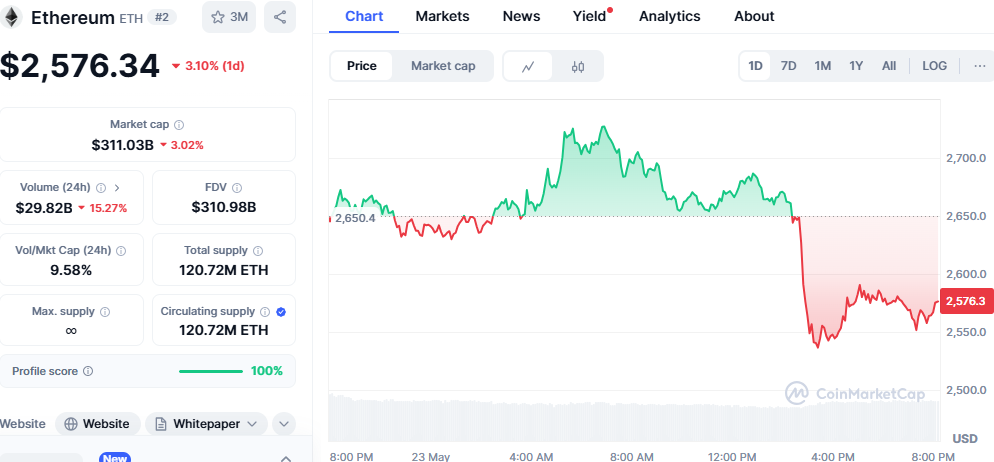The width and height of the screenshot is (994, 462).
Task: Click the Ethereum logo icon
Action: coord(11,17)
